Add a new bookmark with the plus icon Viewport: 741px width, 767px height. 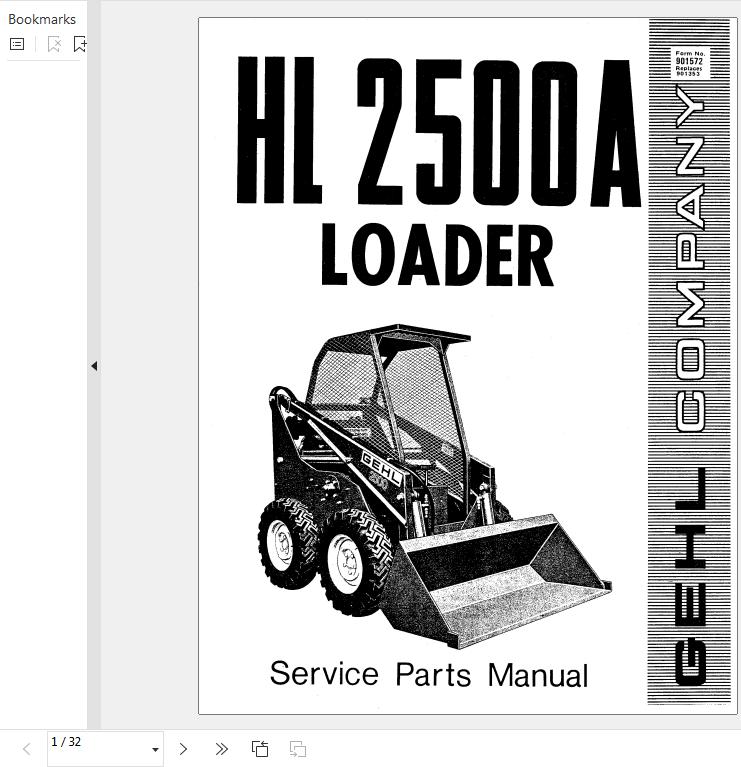80,44
